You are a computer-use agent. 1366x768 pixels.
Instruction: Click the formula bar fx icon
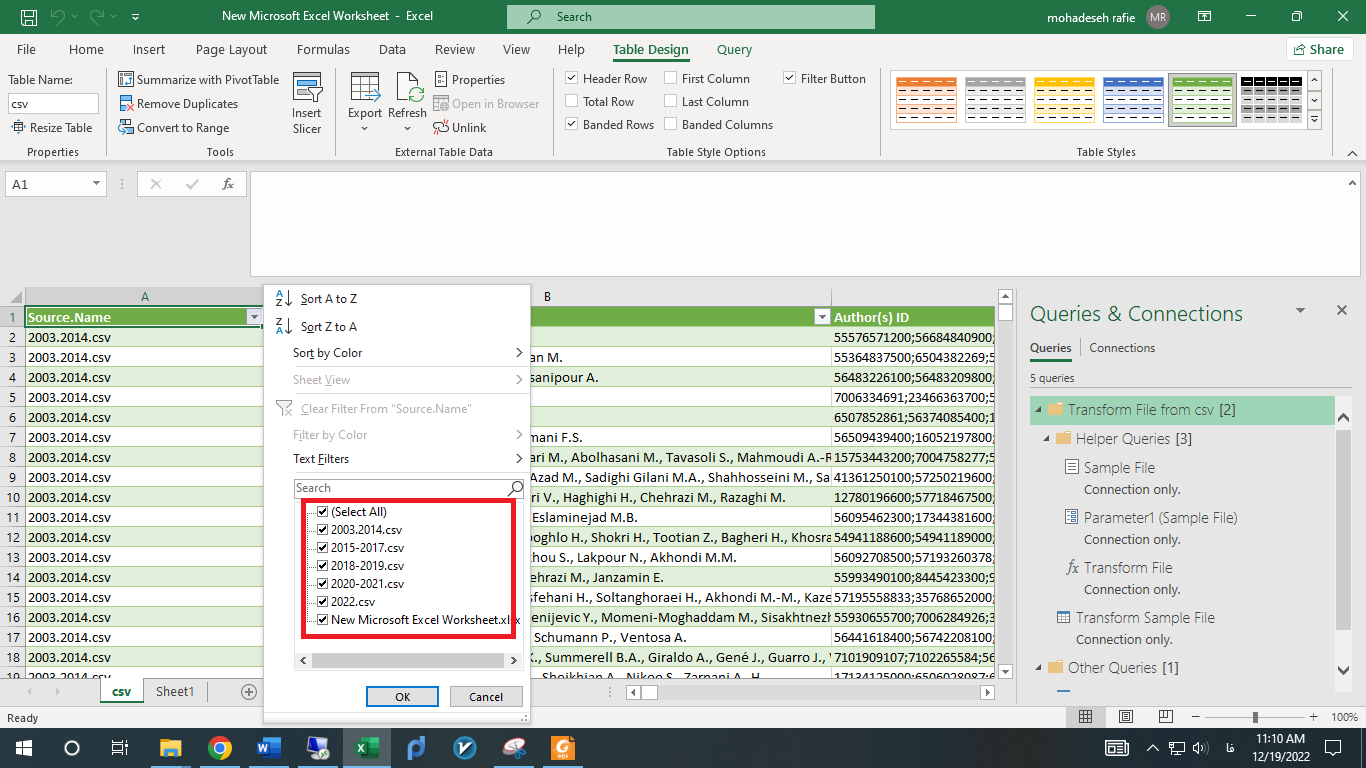(x=228, y=184)
